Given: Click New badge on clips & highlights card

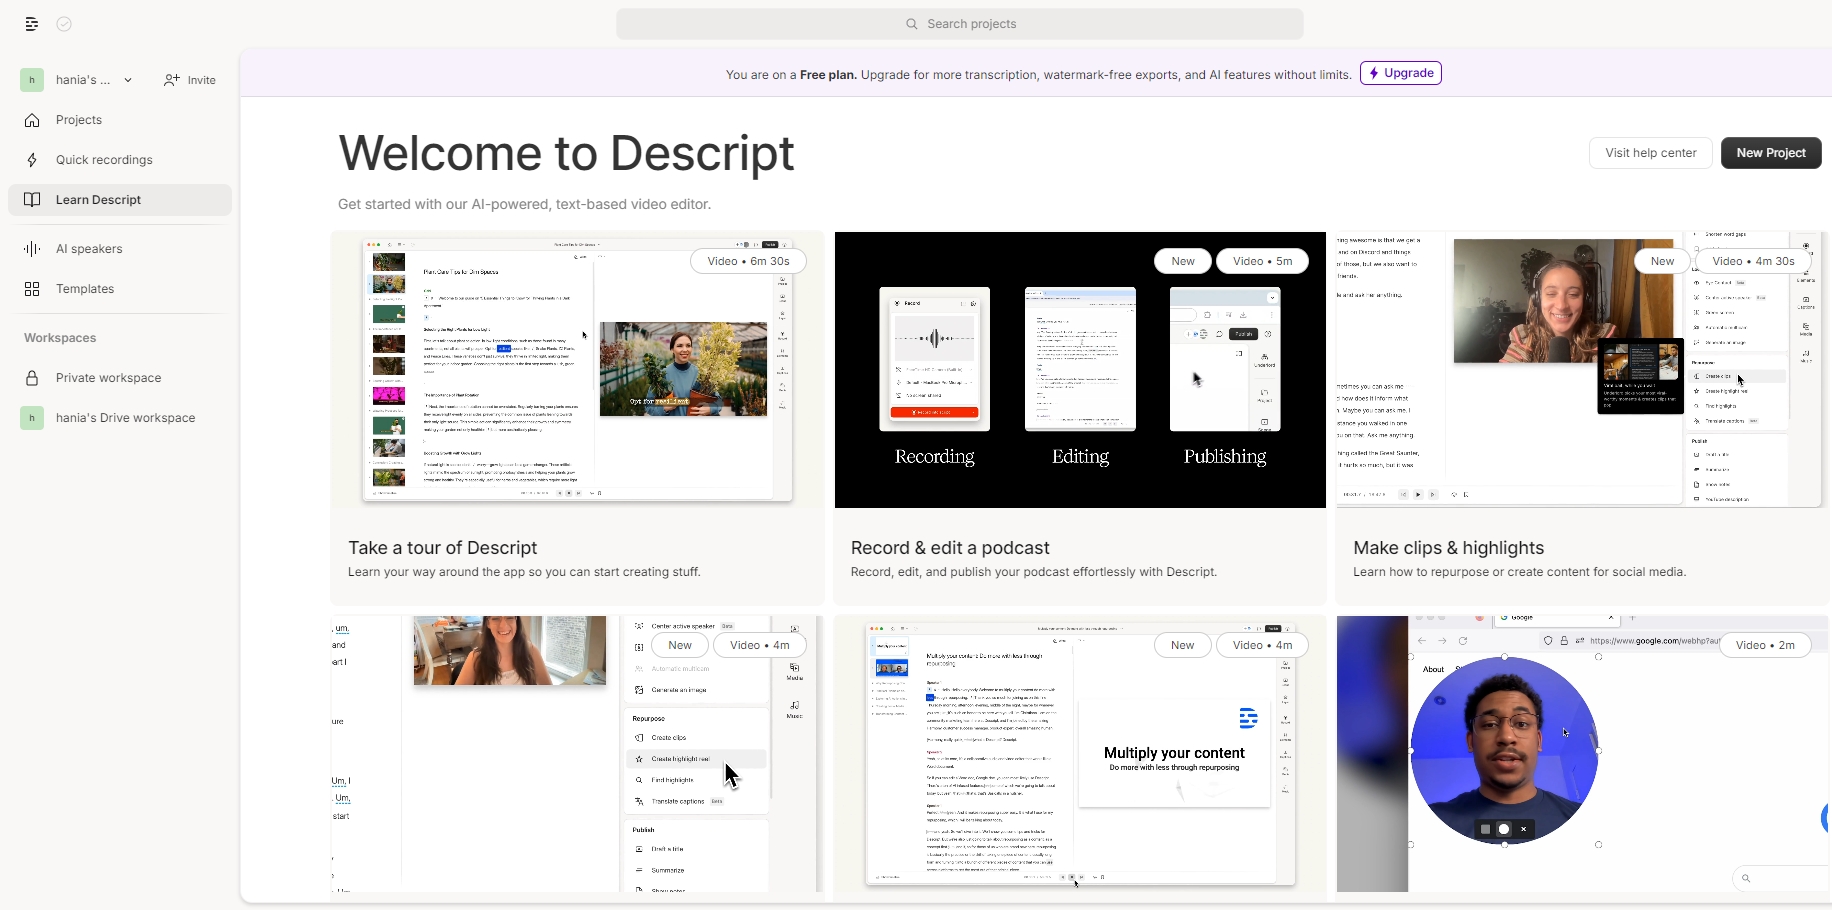Looking at the screenshot, I should point(1662,261).
